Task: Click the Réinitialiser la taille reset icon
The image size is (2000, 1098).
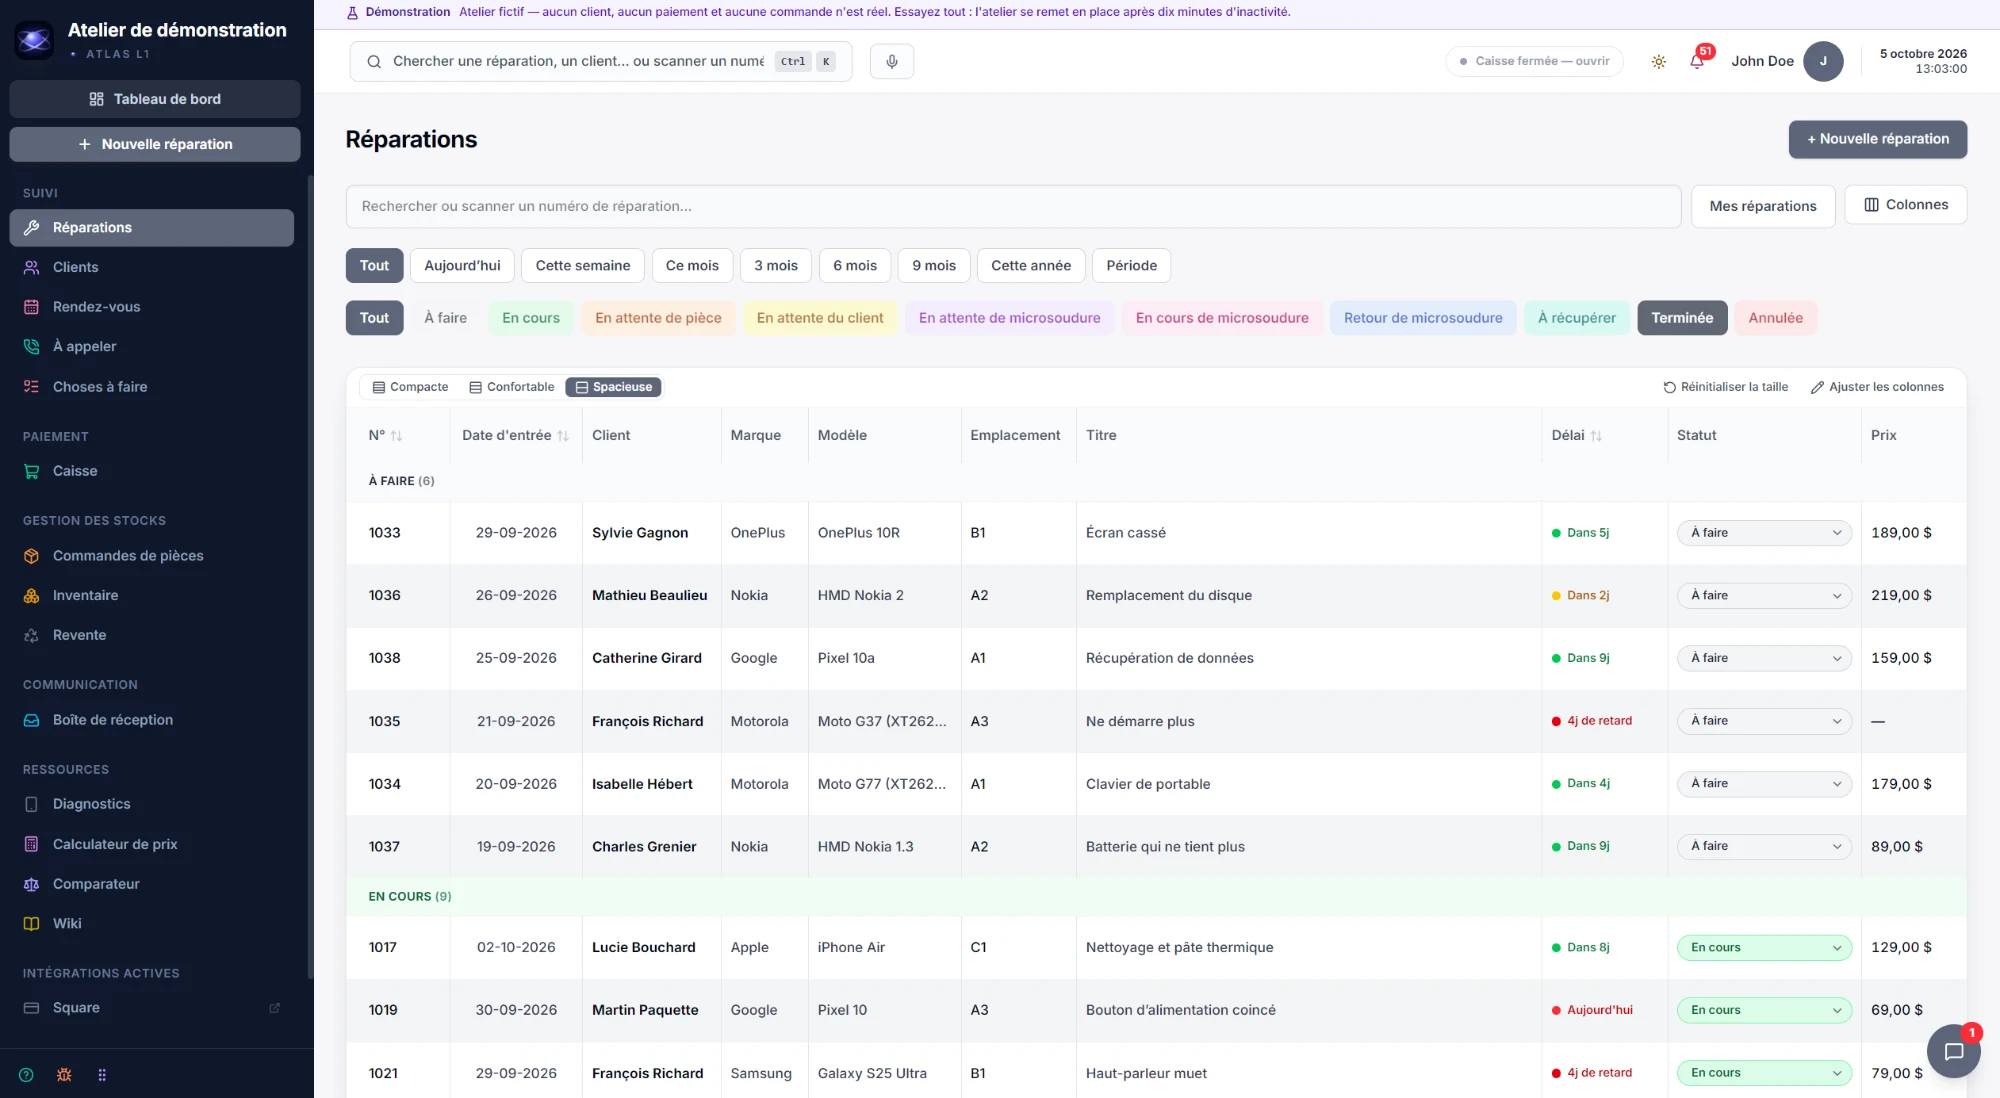Action: coord(1669,387)
